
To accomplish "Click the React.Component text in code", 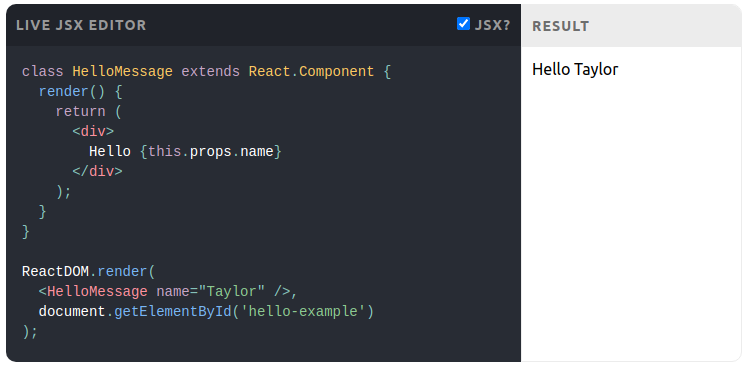I will pyautogui.click(x=311, y=72).
